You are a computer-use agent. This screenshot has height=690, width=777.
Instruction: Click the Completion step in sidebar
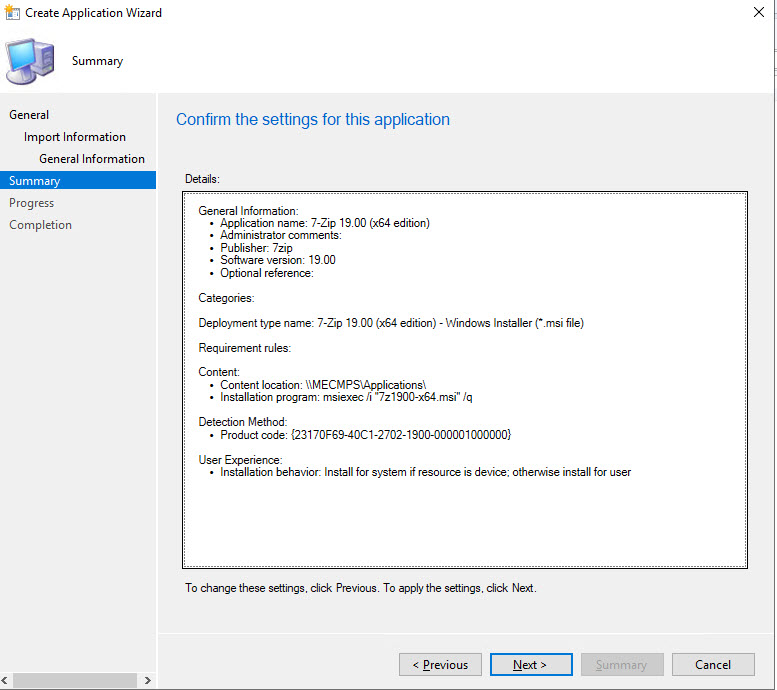click(41, 225)
